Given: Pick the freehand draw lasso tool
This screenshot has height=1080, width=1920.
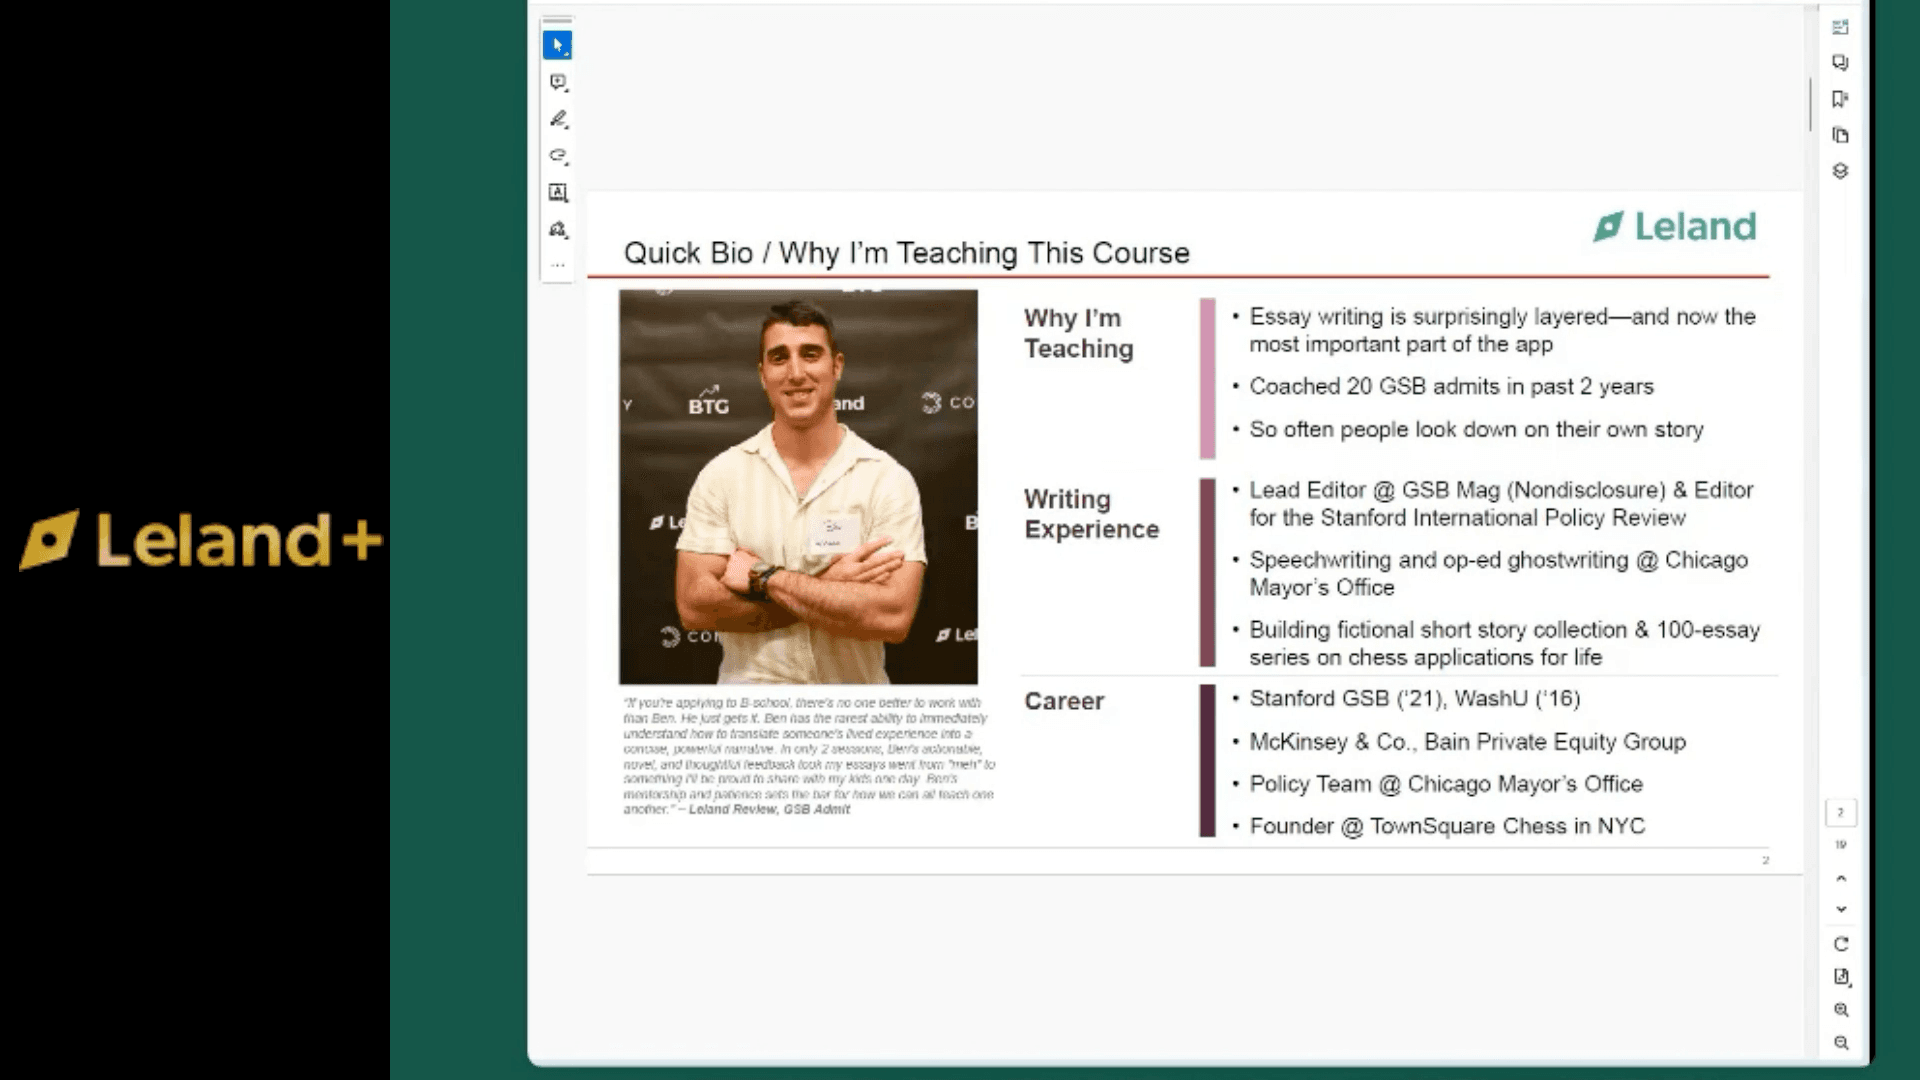Looking at the screenshot, I should [558, 156].
